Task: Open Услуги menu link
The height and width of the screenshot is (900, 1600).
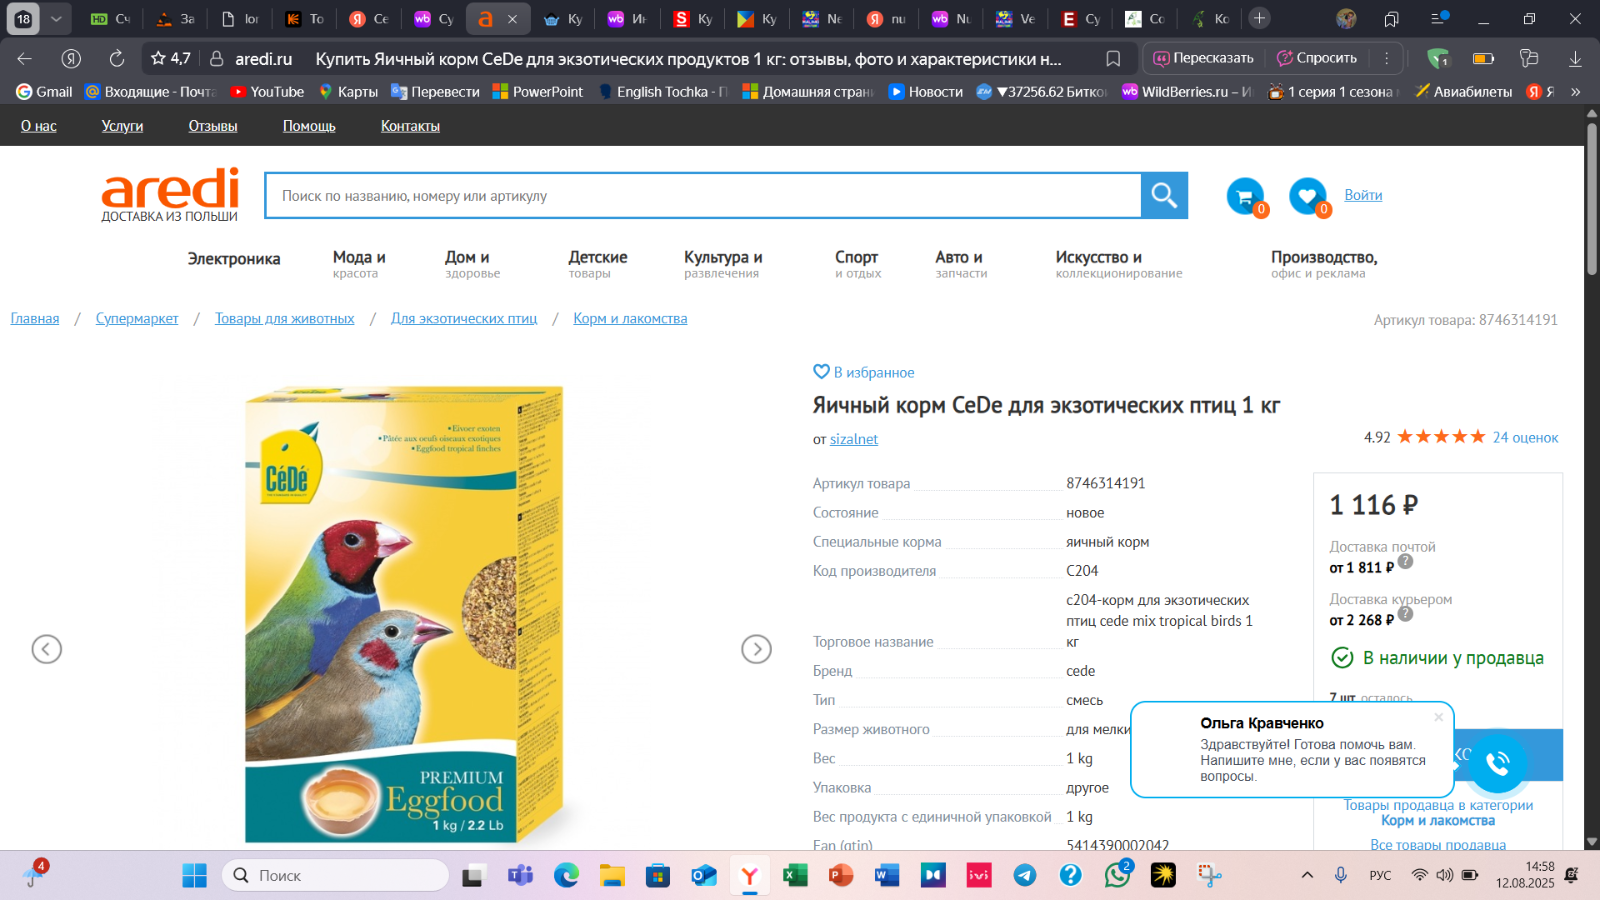Action: click(x=122, y=126)
